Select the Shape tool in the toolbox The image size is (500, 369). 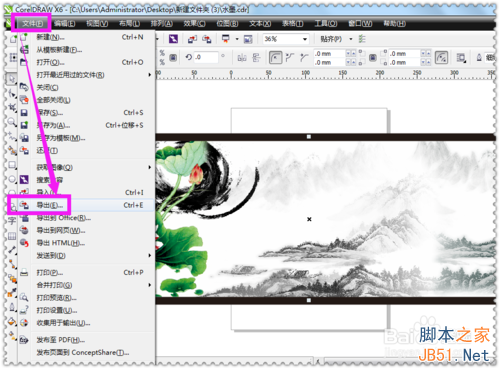click(12, 94)
